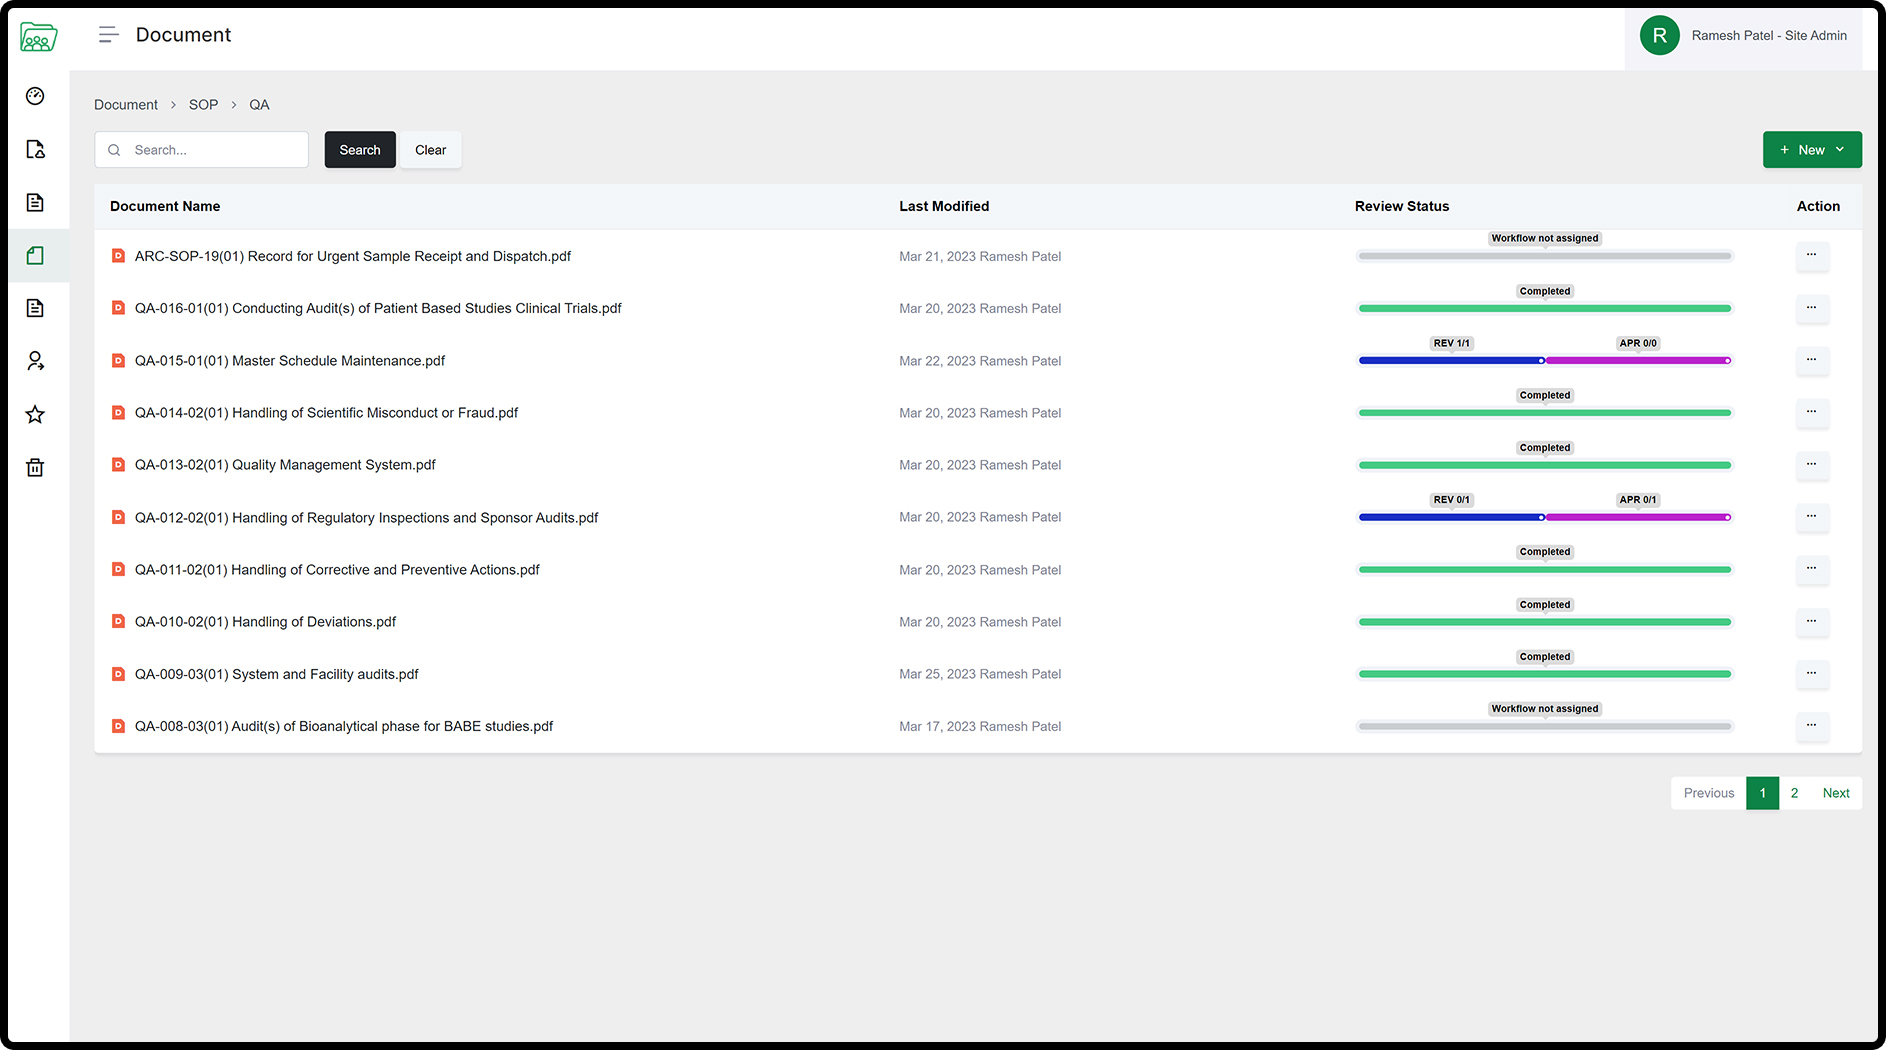Expand the New dropdown button
The height and width of the screenshot is (1050, 1886).
coord(1811,150)
